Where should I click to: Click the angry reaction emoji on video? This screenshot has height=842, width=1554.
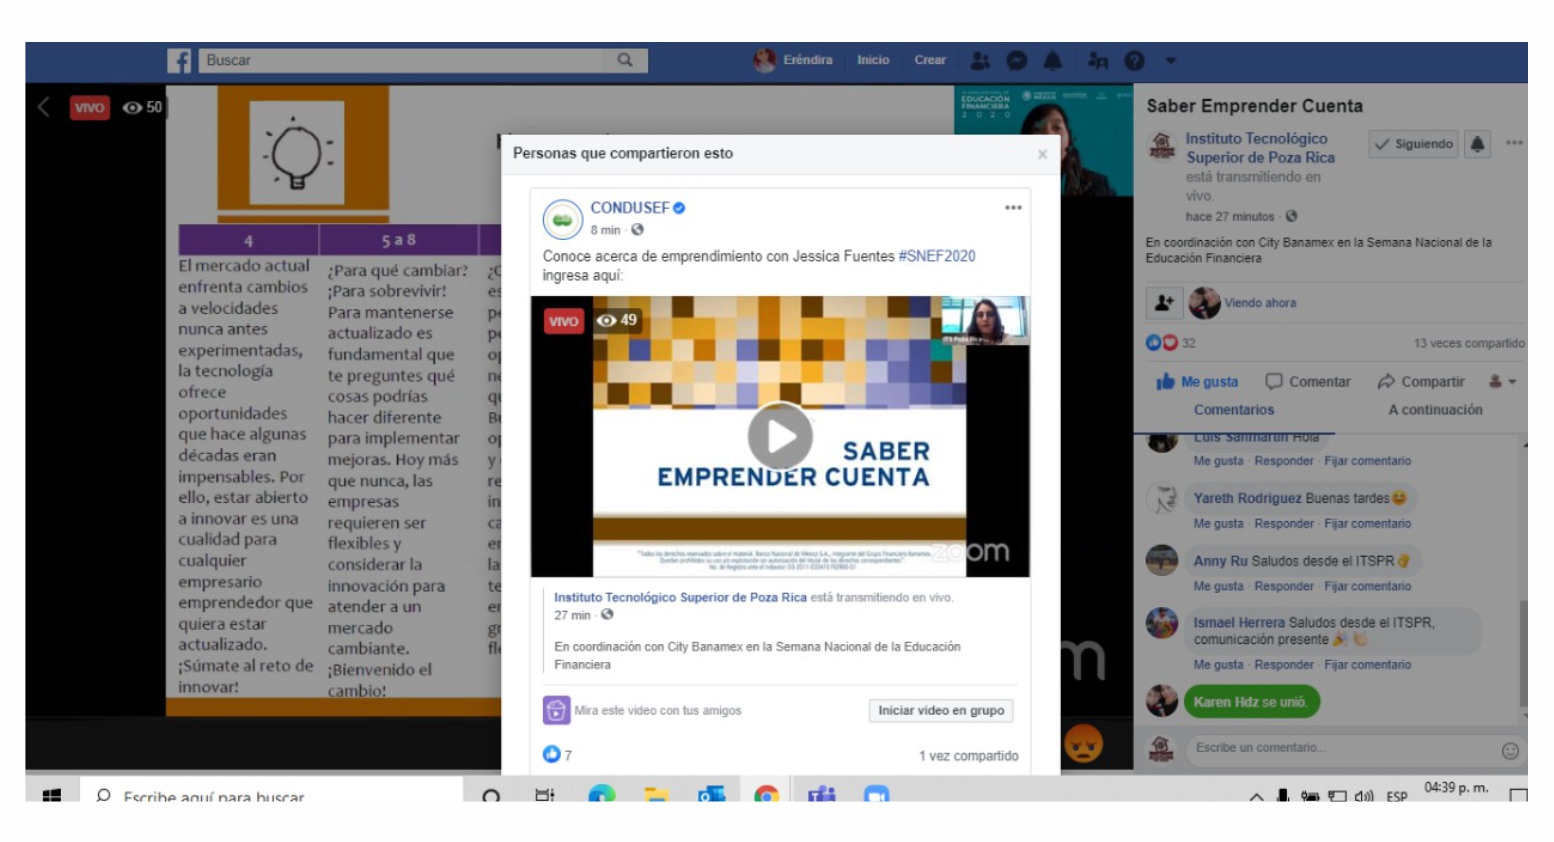pyautogui.click(x=1083, y=743)
